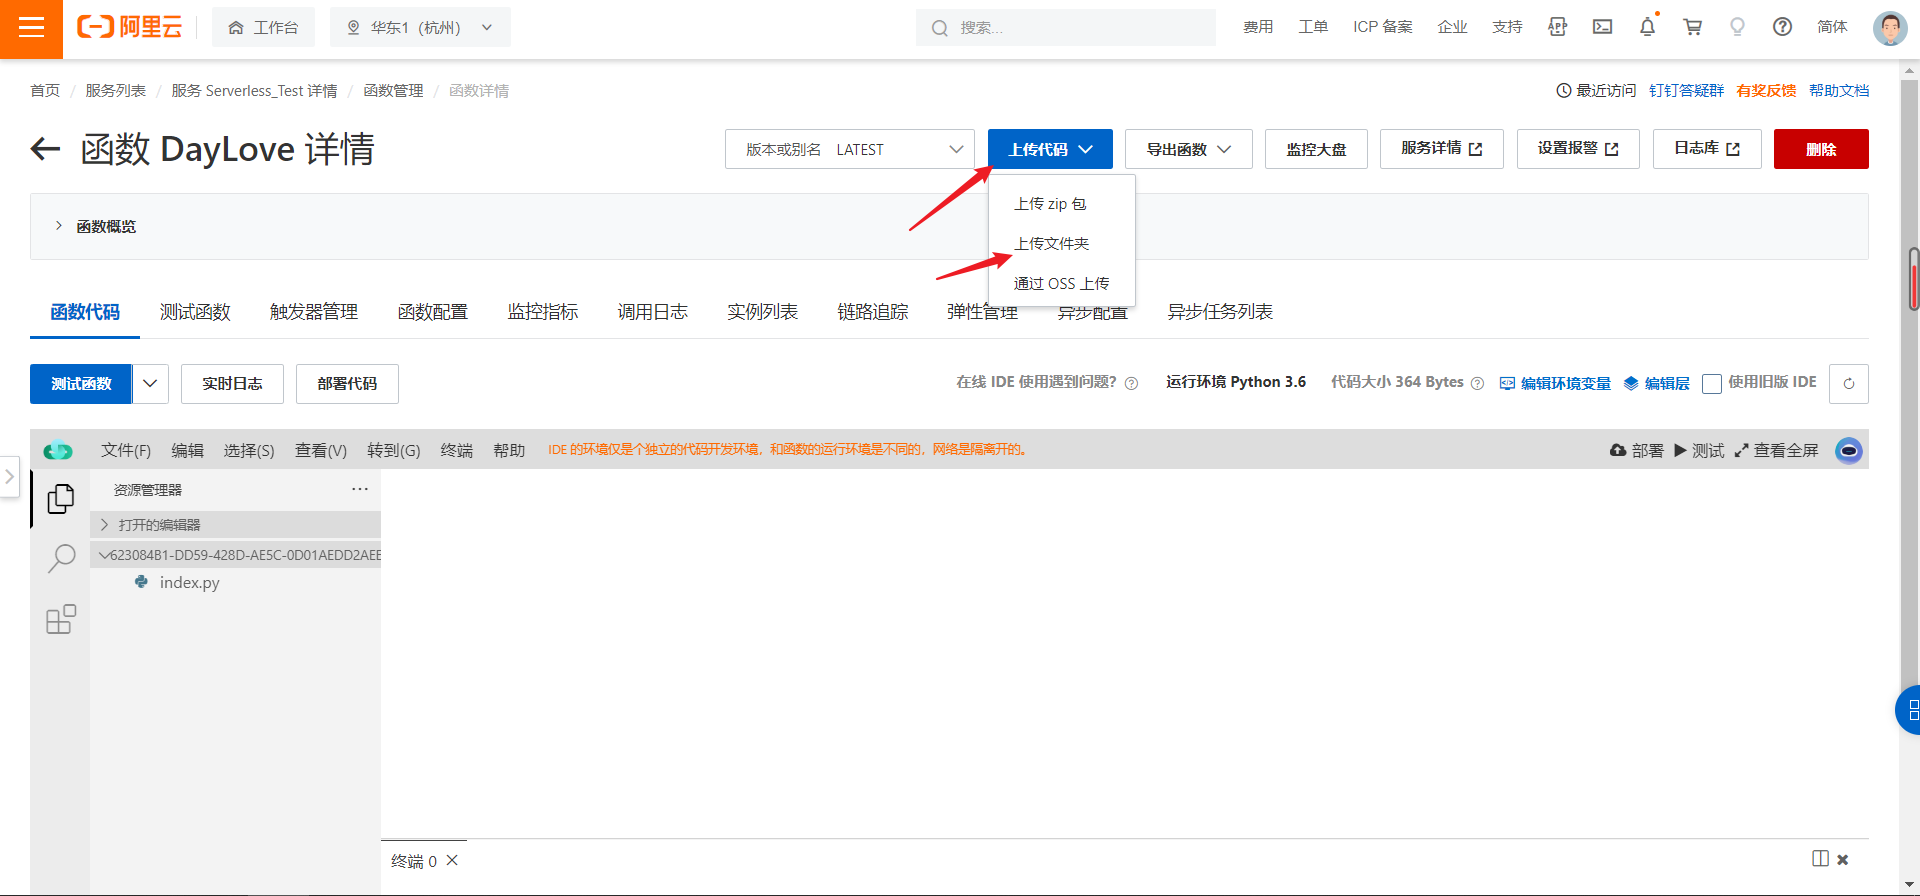Open the 版本或别名 LATEST dropdown
The image size is (1920, 896).
pos(850,149)
